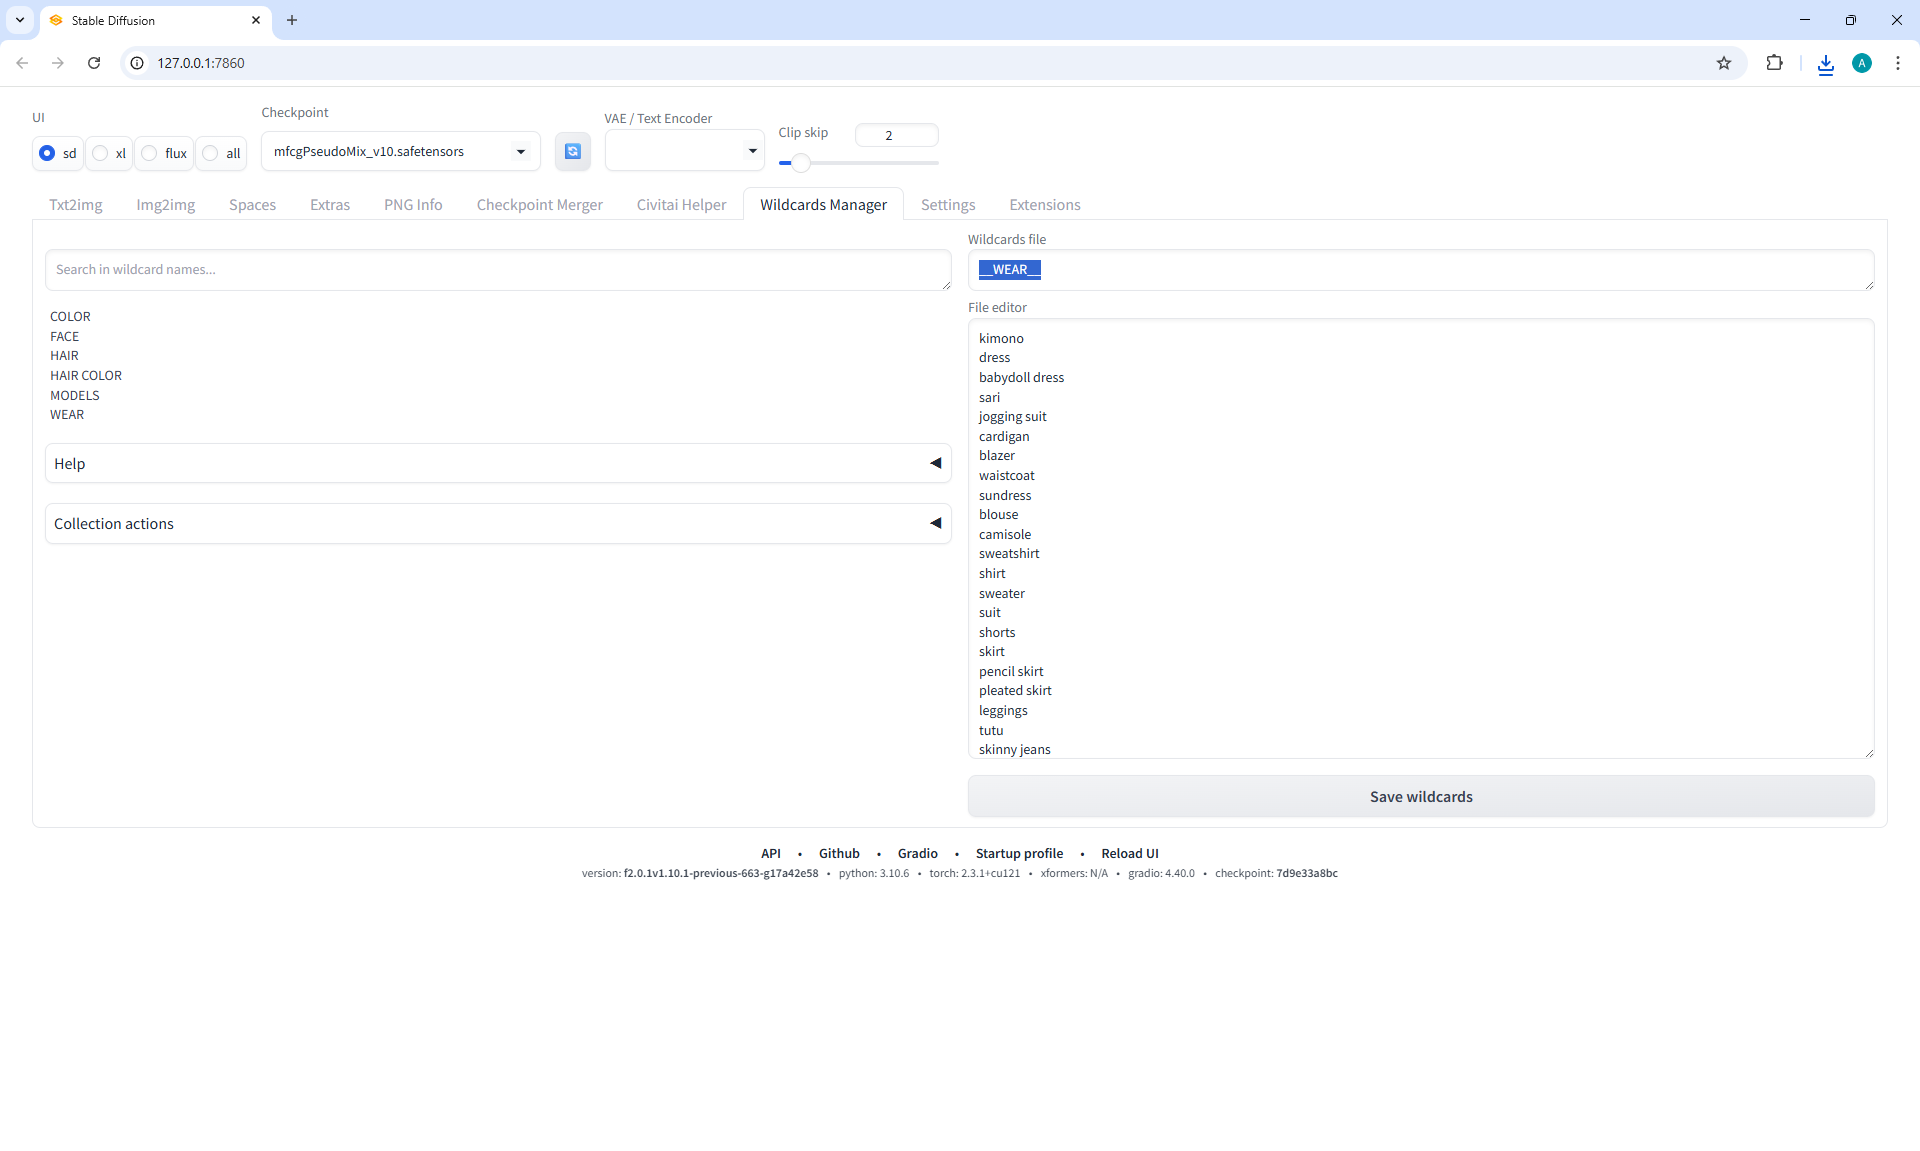The height and width of the screenshot is (1151, 1920).
Task: Reload the browser page
Action: (x=94, y=63)
